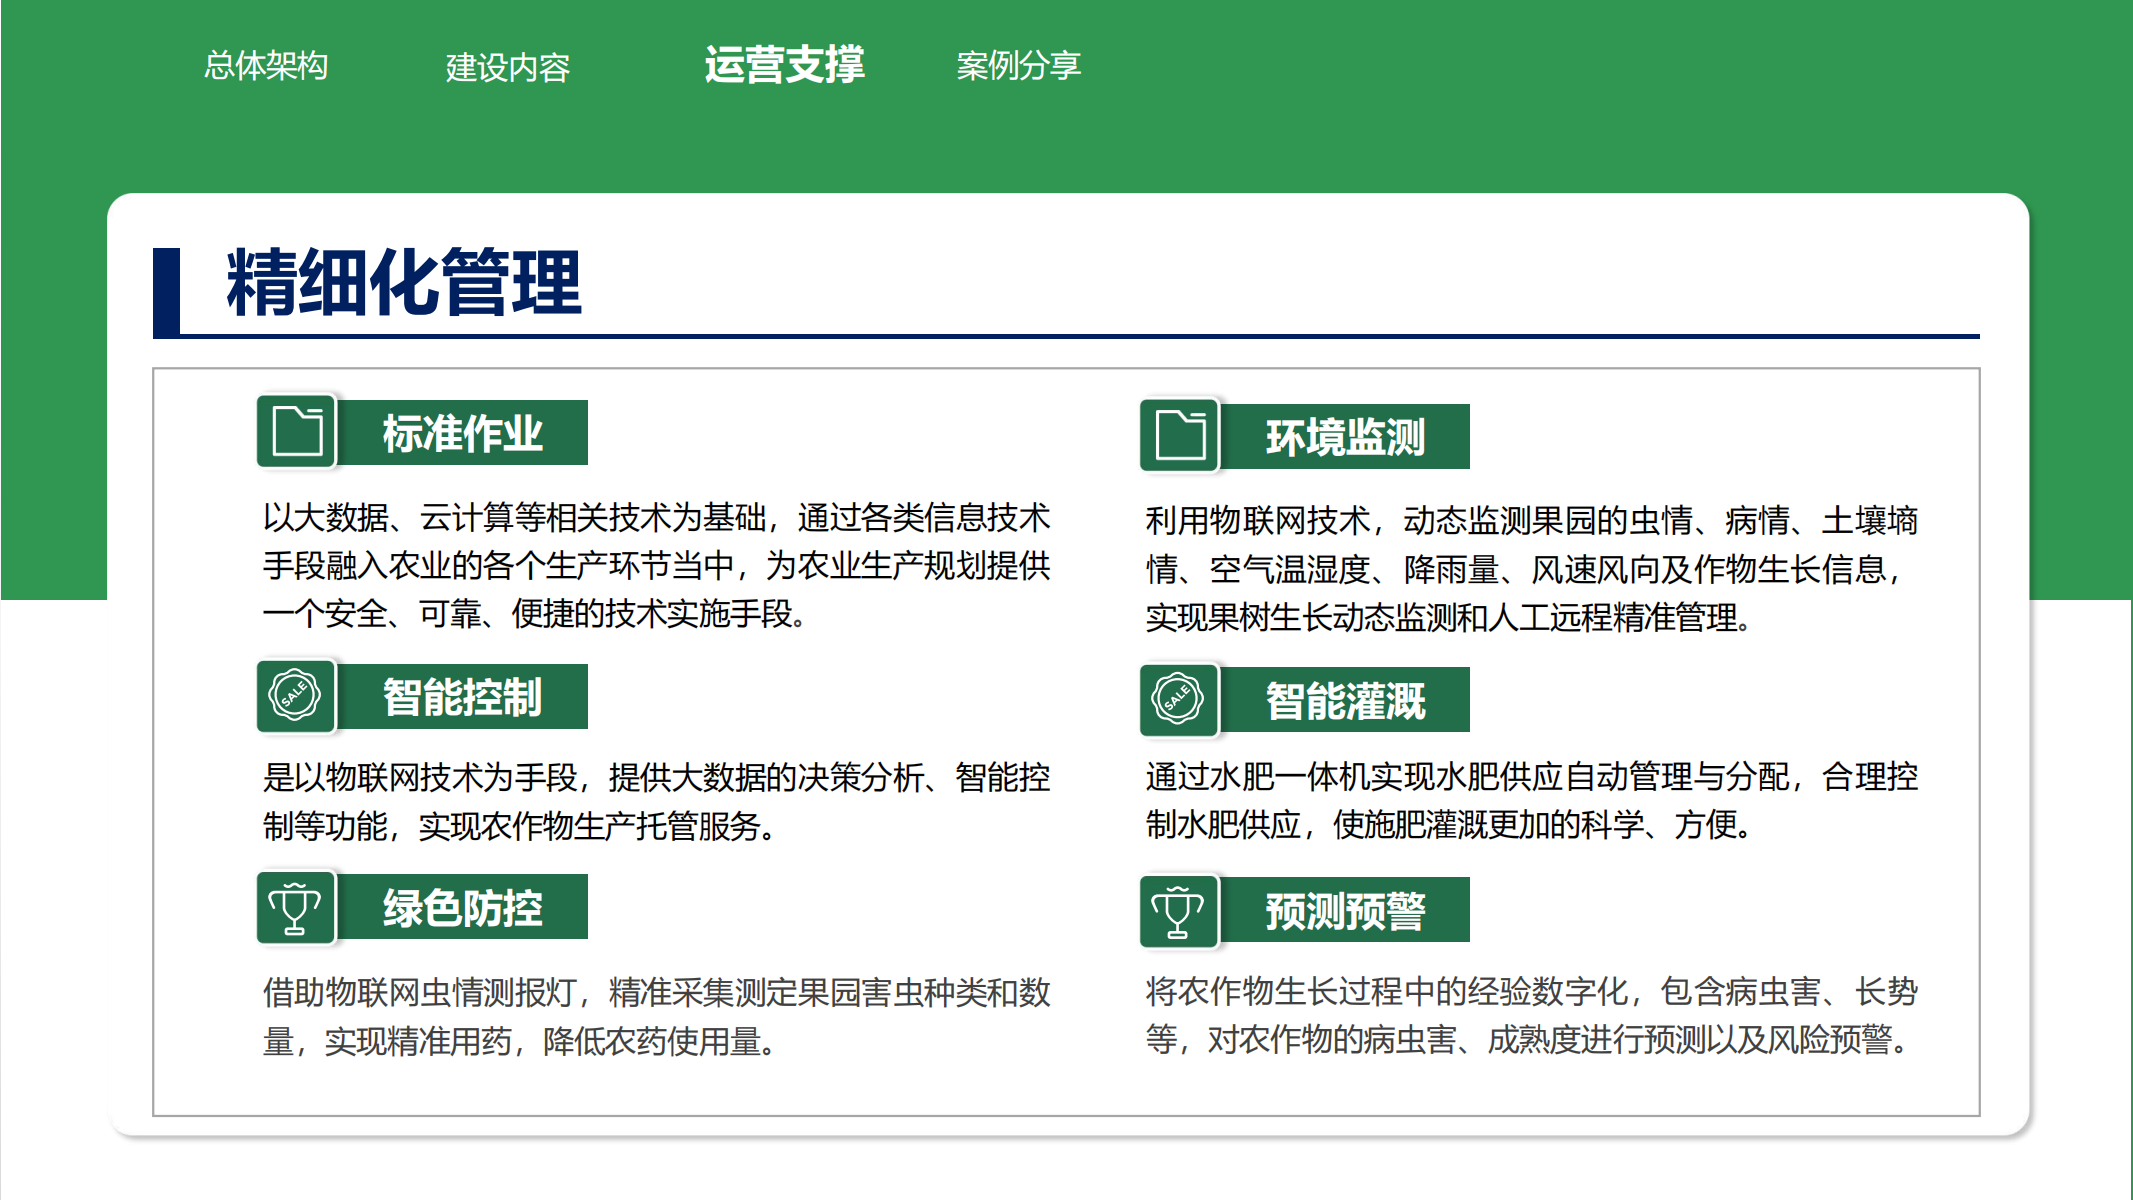Click the 标准作业 heading label
This screenshot has height=1200, width=2133.
click(462, 433)
